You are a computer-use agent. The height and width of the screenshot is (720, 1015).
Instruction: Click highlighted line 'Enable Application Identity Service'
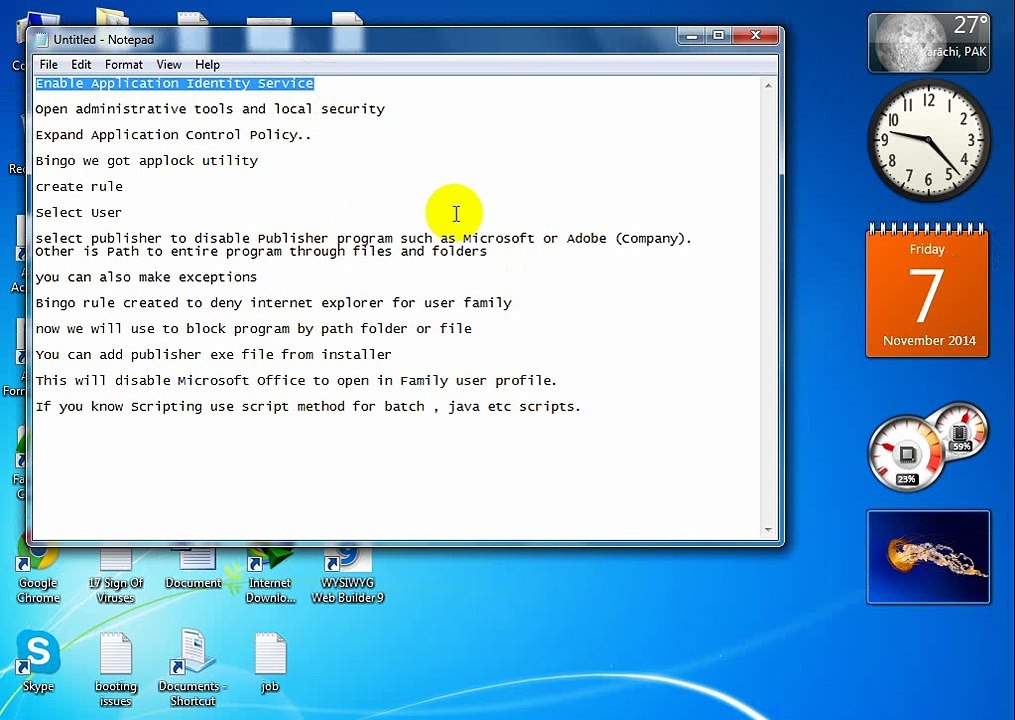(175, 84)
